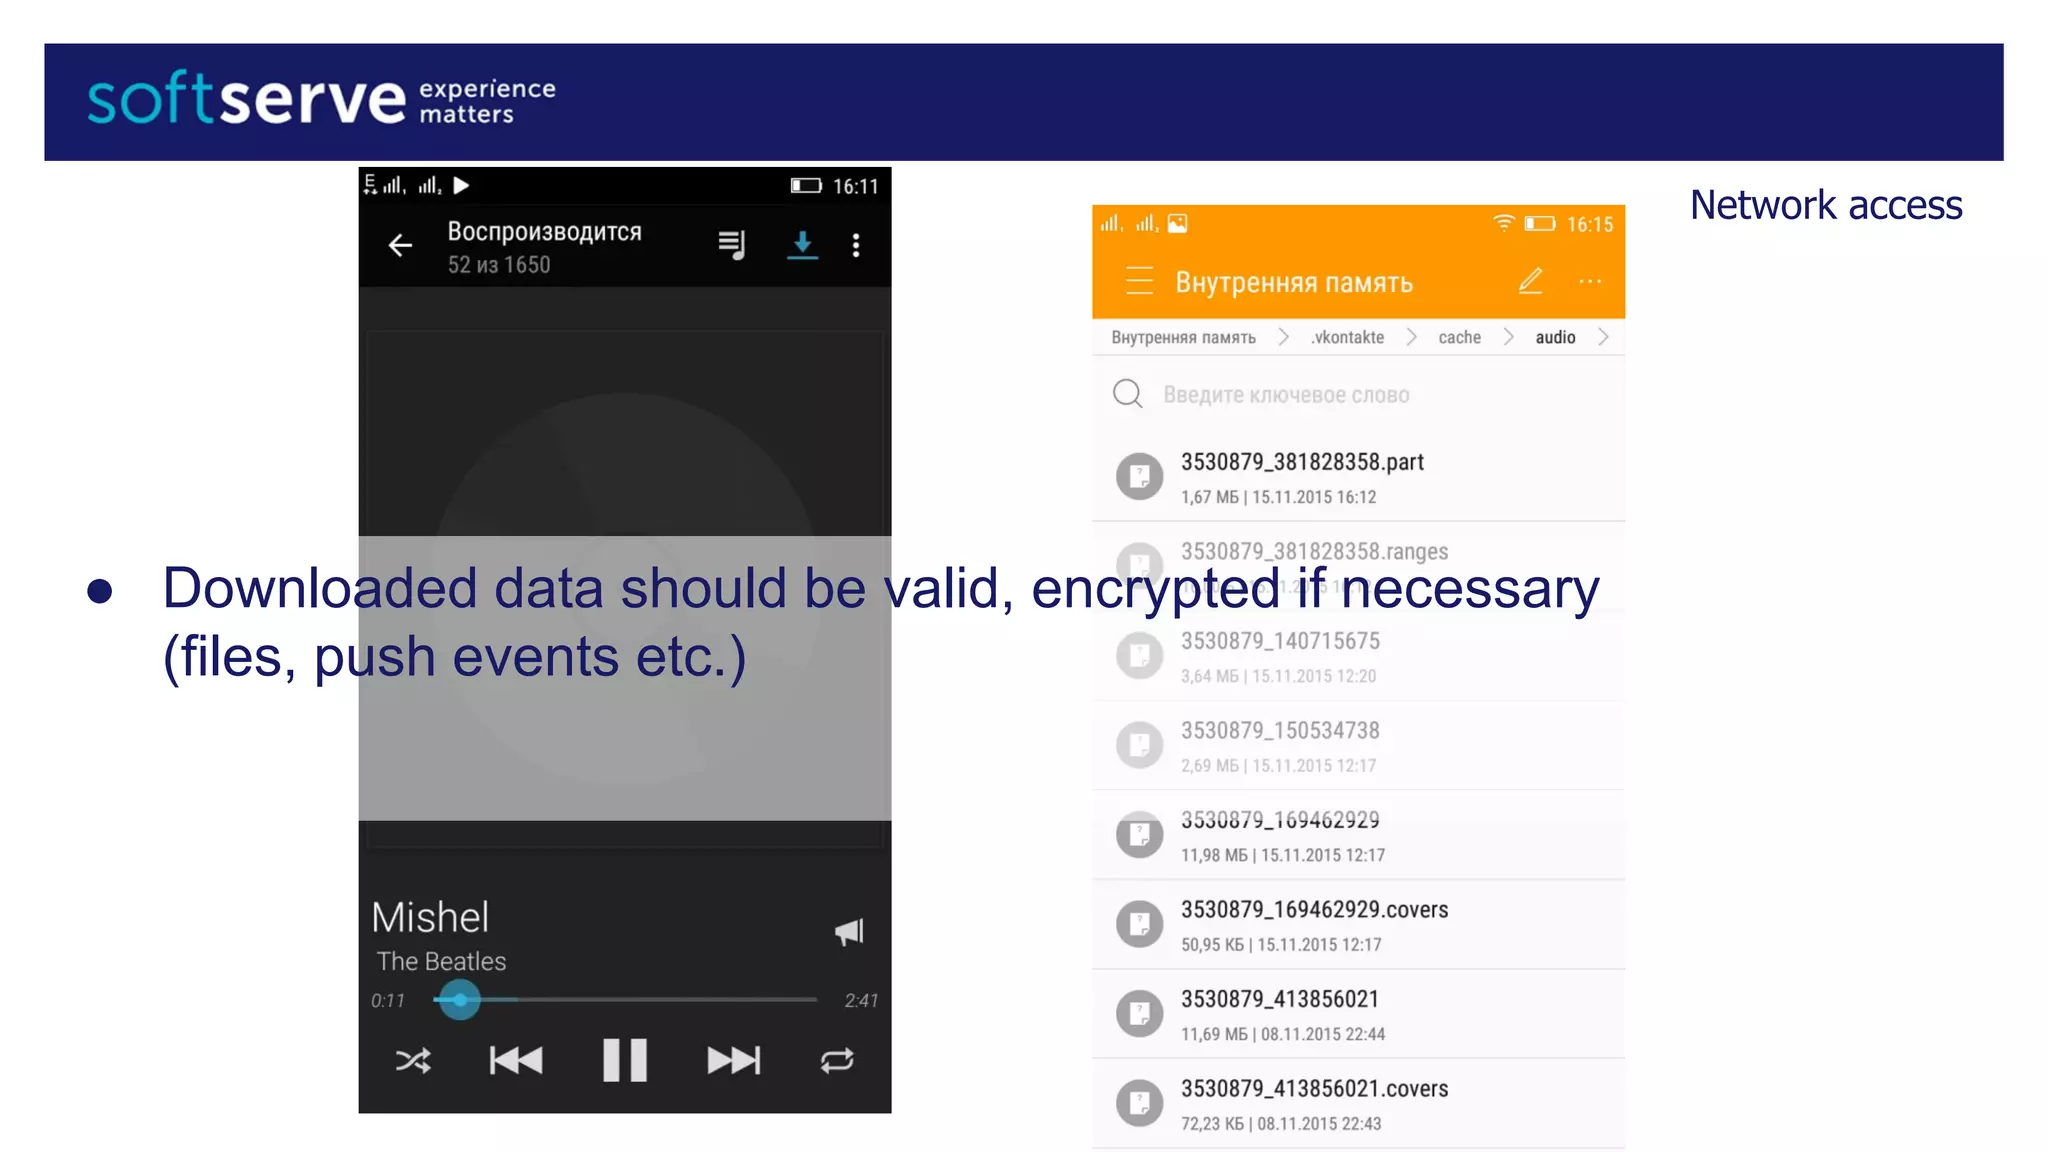Pause the playing song

(625, 1060)
